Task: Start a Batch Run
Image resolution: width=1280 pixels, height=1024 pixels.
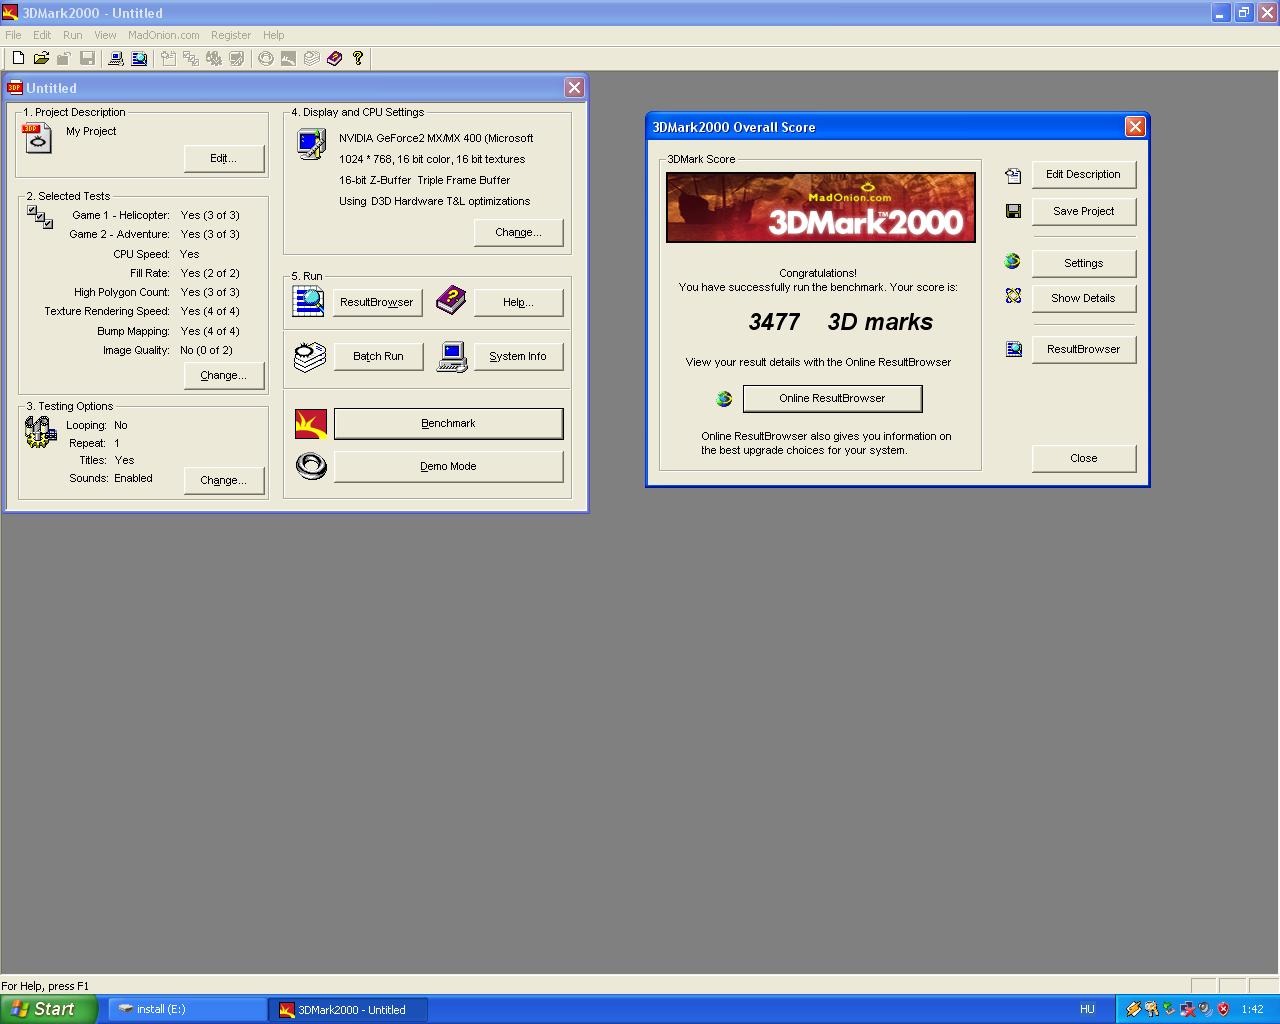Action: click(x=377, y=356)
